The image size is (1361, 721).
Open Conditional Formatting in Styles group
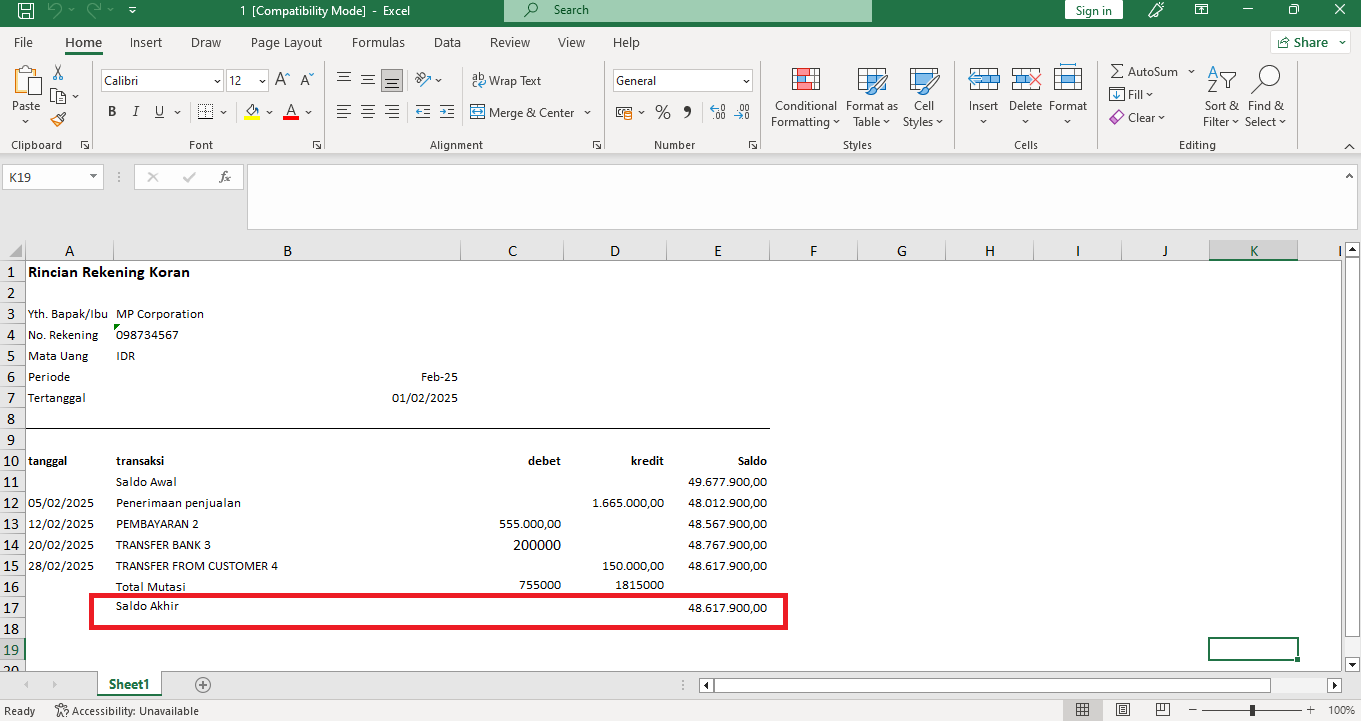805,98
